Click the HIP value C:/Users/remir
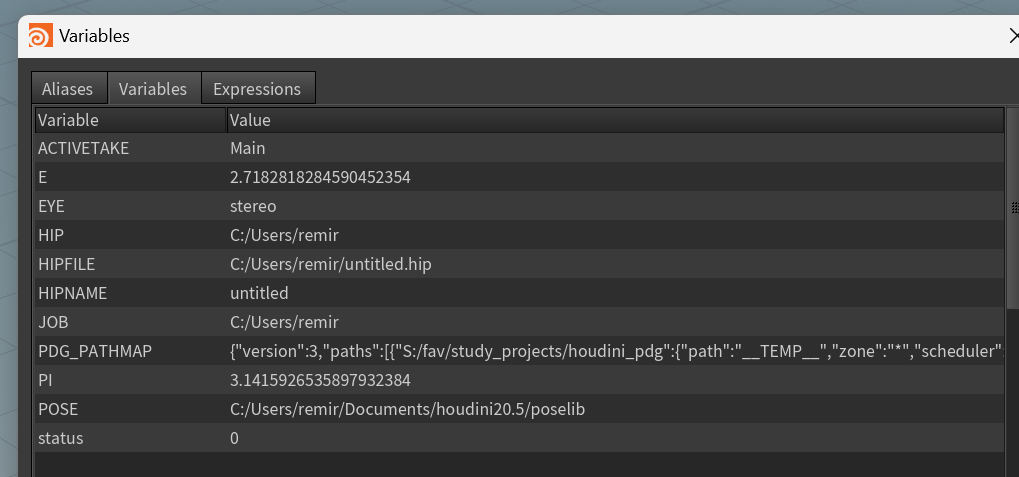This screenshot has height=477, width=1019. click(285, 235)
